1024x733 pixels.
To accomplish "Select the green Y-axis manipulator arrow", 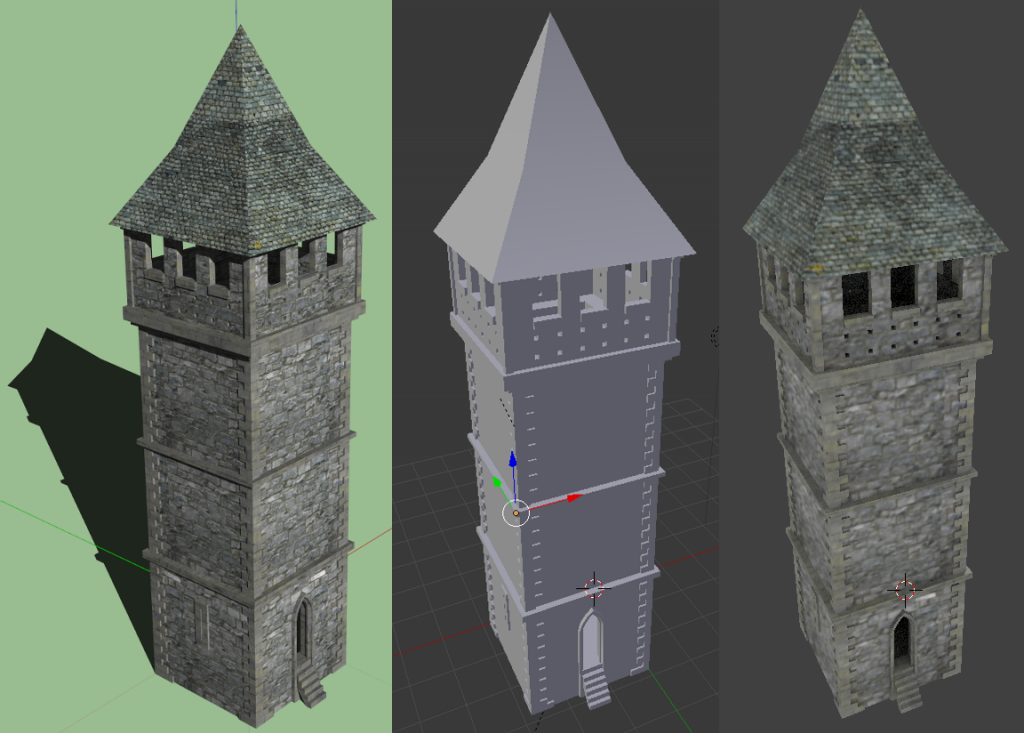I will (x=497, y=482).
